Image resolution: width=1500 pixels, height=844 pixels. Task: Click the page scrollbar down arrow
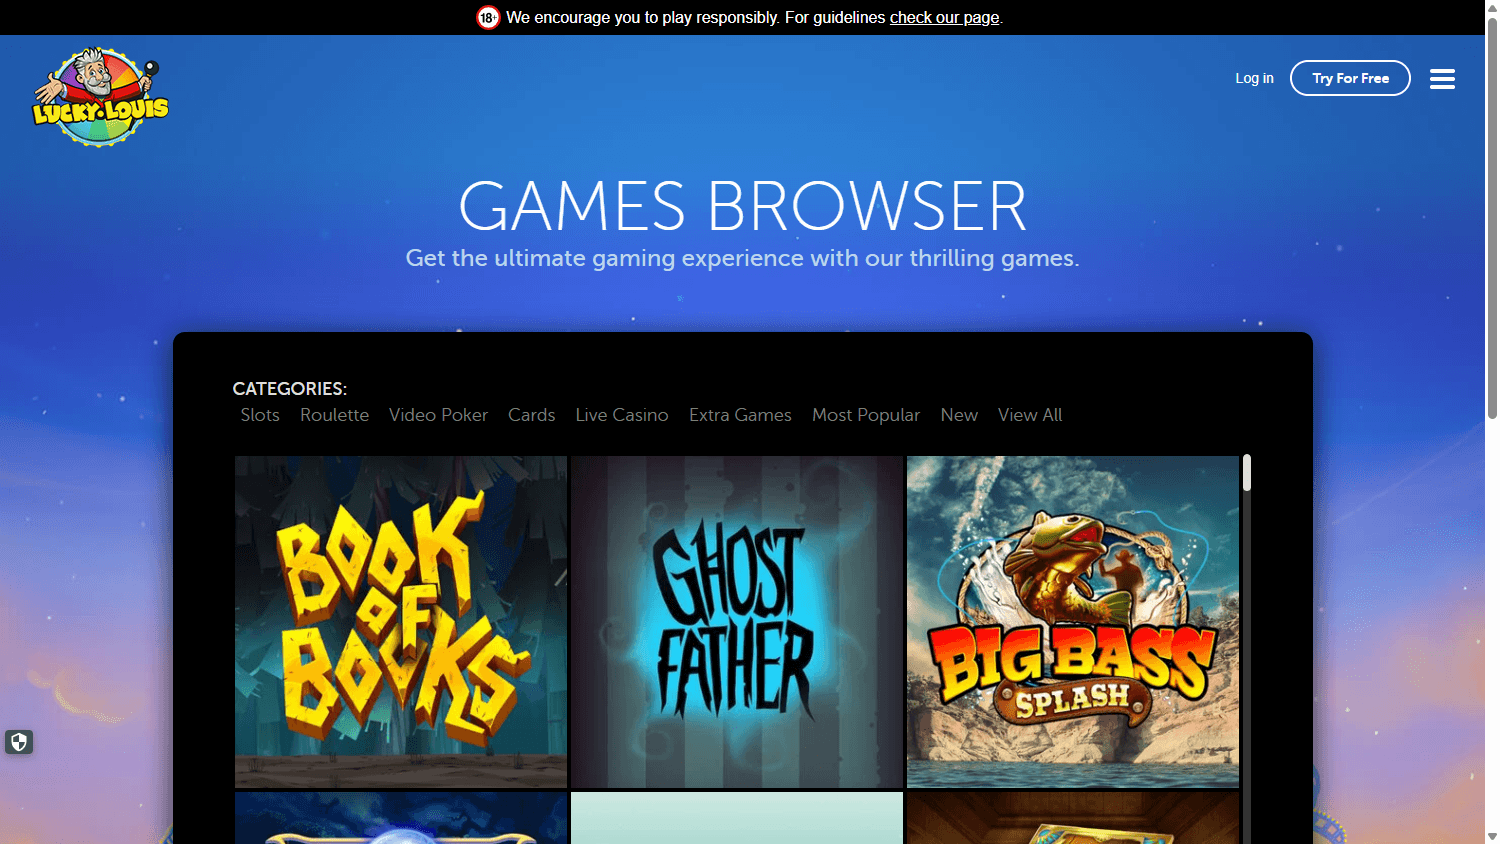pos(1492,836)
